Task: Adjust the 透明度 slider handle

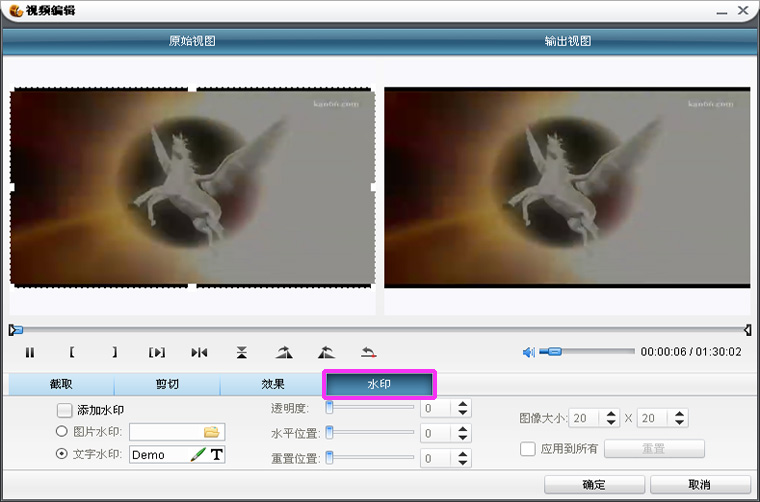Action: 330,408
